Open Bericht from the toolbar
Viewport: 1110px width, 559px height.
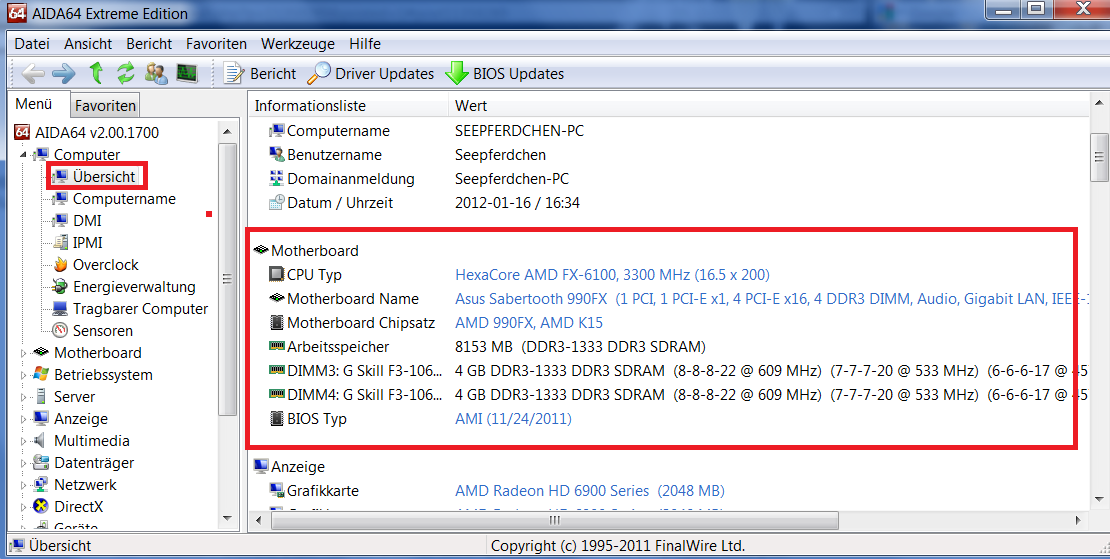pos(259,74)
